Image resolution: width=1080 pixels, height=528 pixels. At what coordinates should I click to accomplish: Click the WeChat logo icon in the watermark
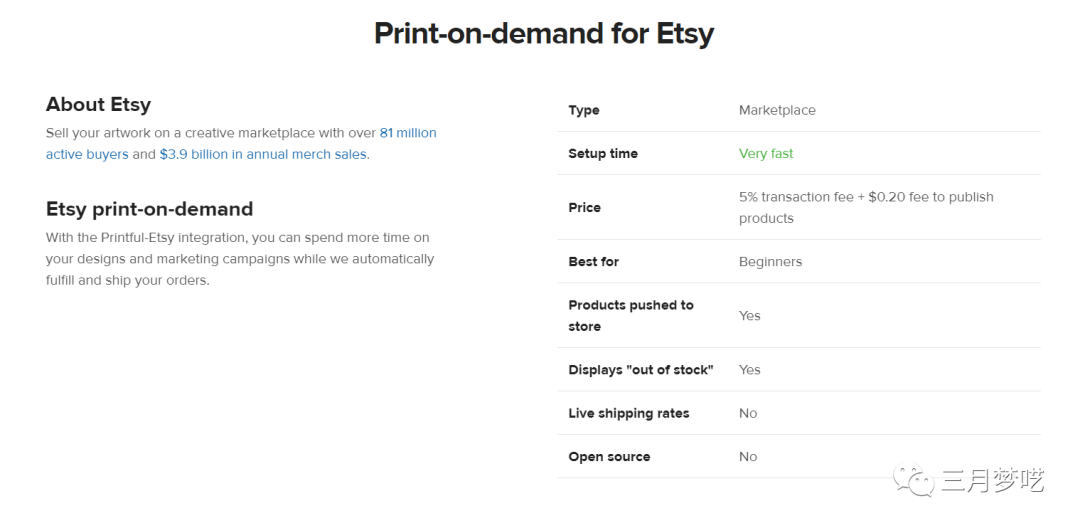click(x=913, y=482)
